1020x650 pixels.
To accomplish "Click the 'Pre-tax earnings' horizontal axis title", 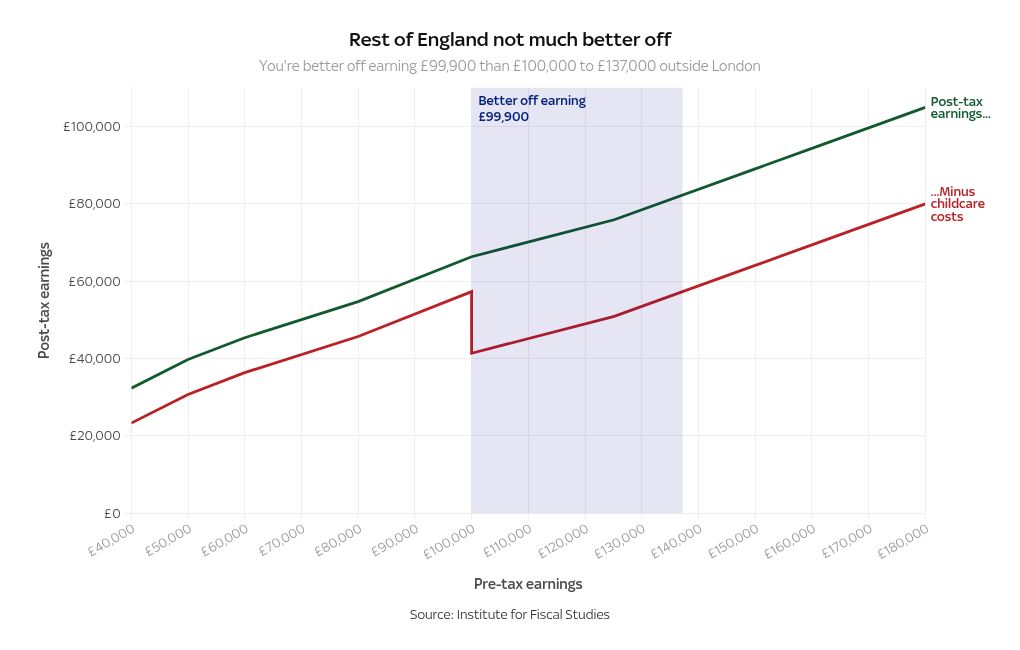I will (x=527, y=584).
